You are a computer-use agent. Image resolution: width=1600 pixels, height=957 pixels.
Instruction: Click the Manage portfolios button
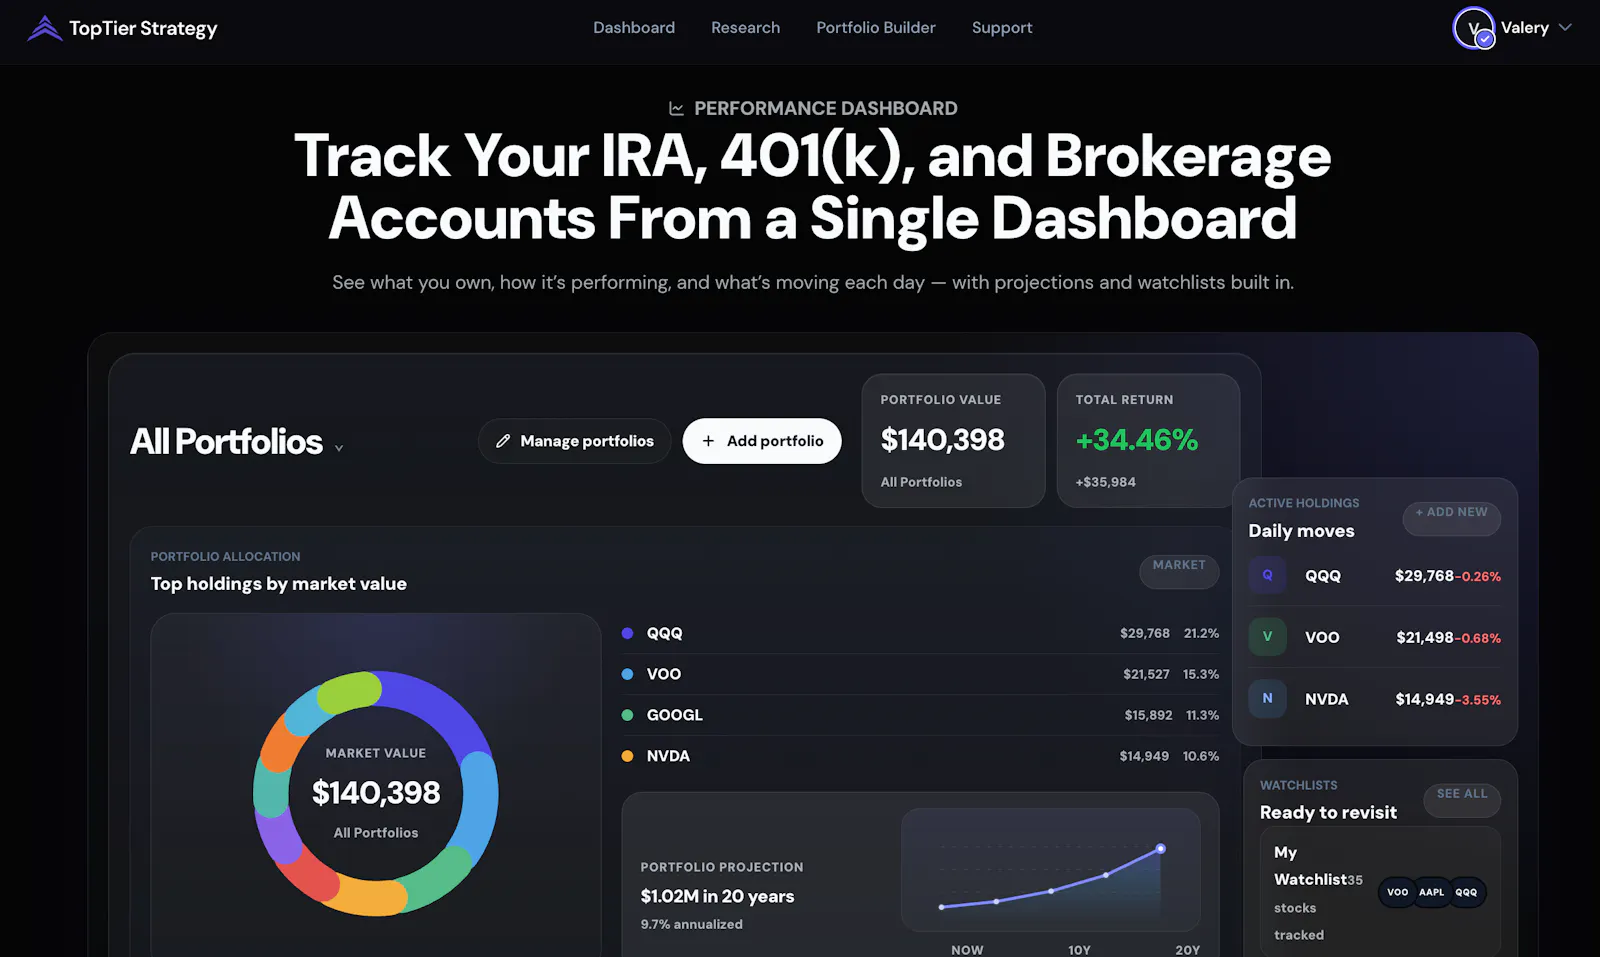tap(574, 441)
